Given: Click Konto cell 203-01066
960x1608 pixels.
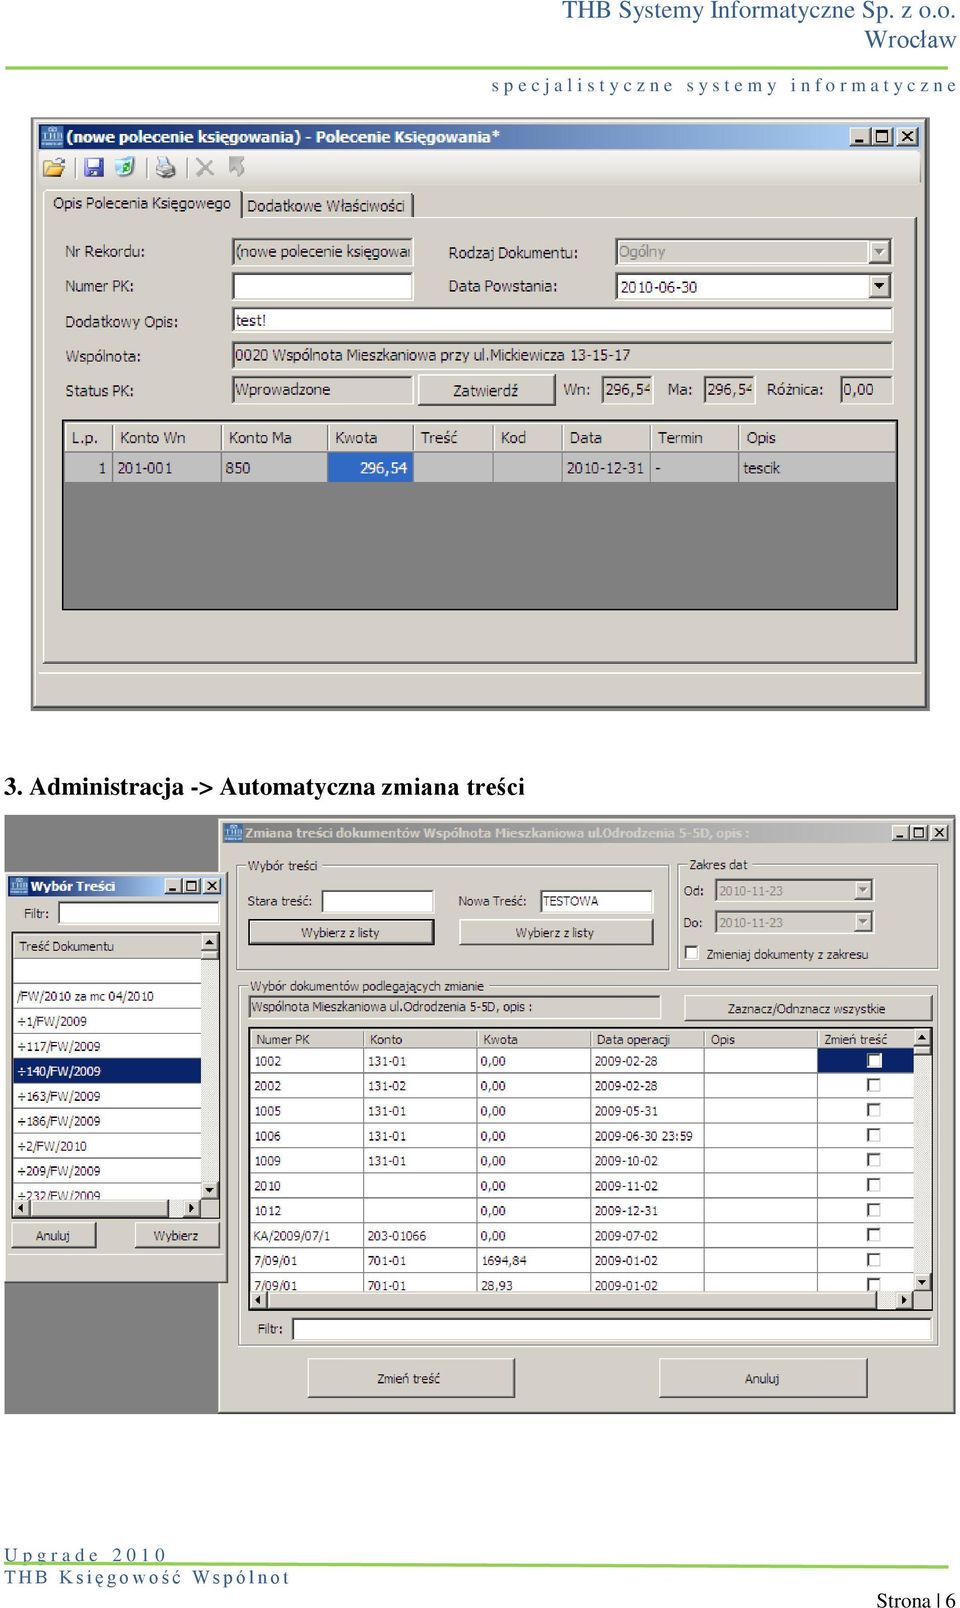Looking at the screenshot, I should pyautogui.click(x=420, y=1236).
